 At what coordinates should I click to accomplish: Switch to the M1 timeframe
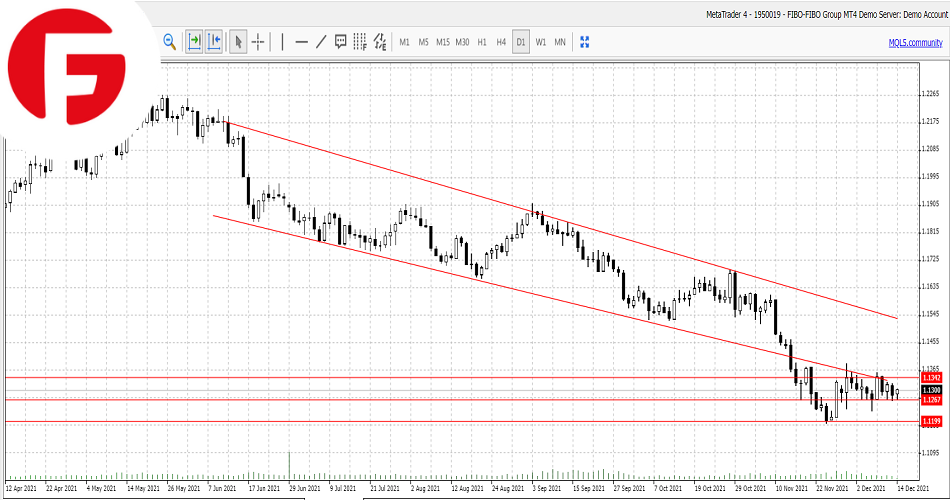tap(404, 42)
